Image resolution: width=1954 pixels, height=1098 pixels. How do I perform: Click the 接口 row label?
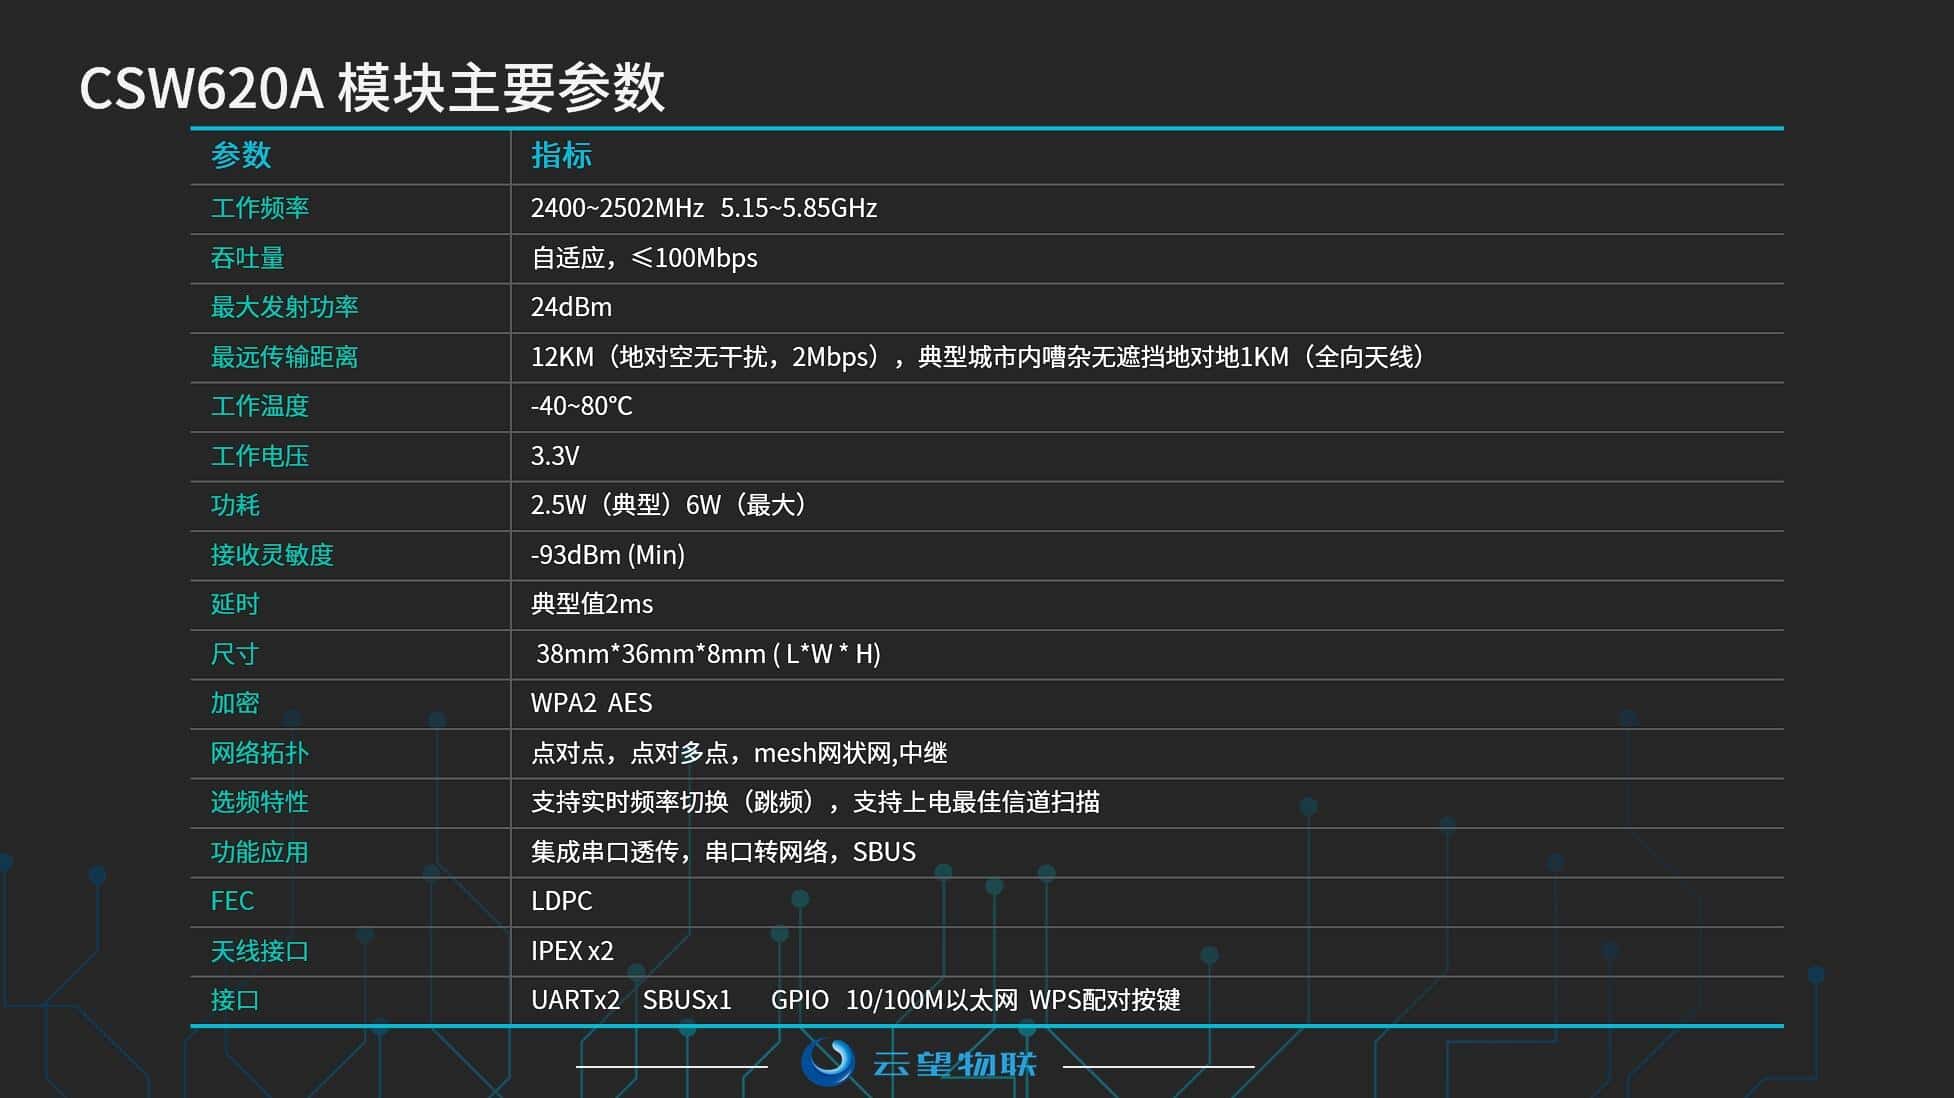pyautogui.click(x=235, y=1000)
